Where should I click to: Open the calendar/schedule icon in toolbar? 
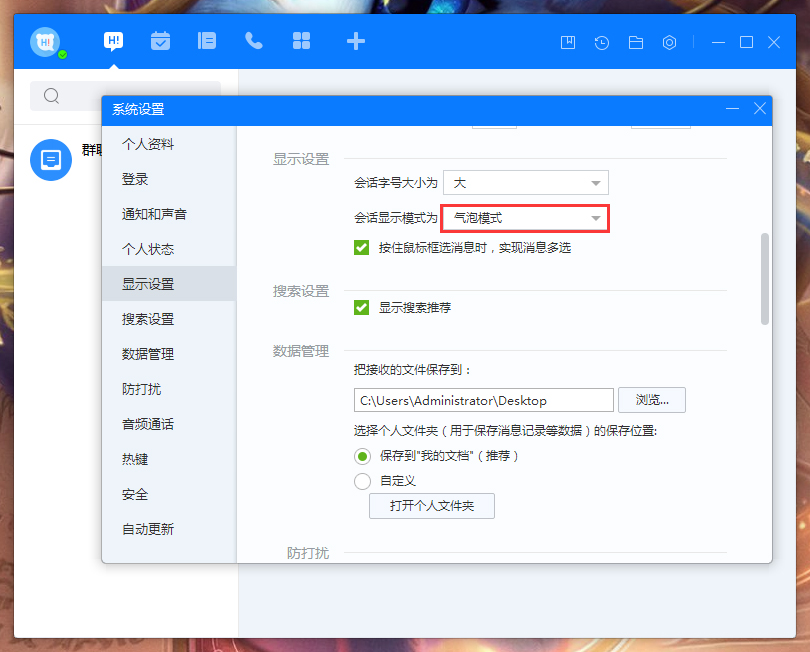click(159, 41)
